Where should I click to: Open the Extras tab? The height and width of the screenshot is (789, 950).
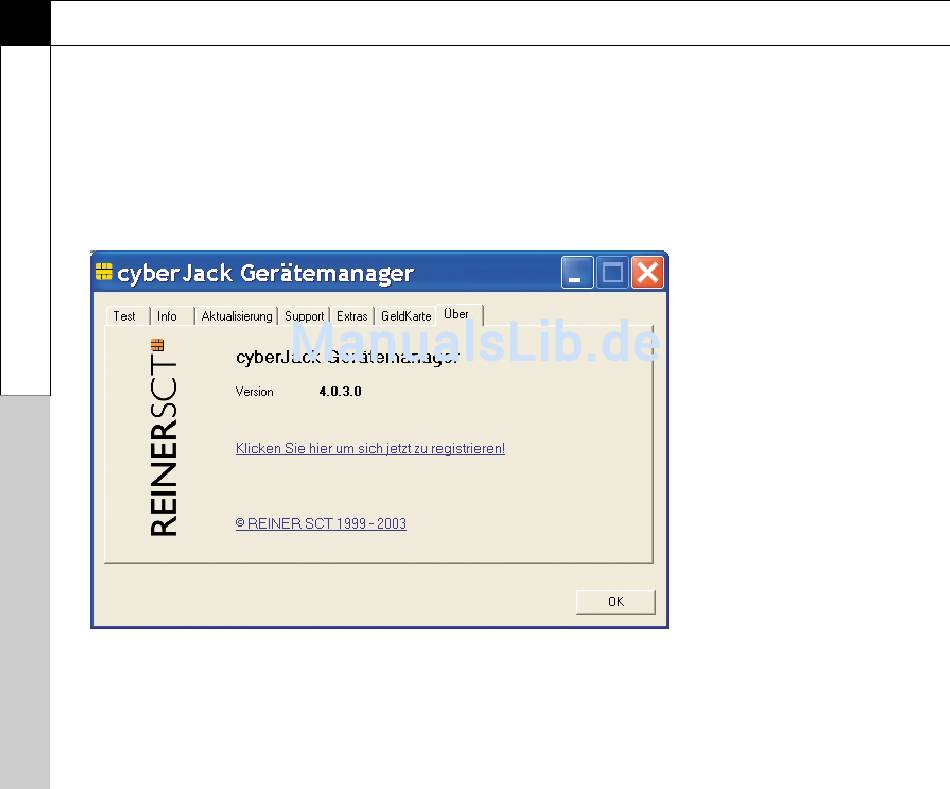(352, 316)
